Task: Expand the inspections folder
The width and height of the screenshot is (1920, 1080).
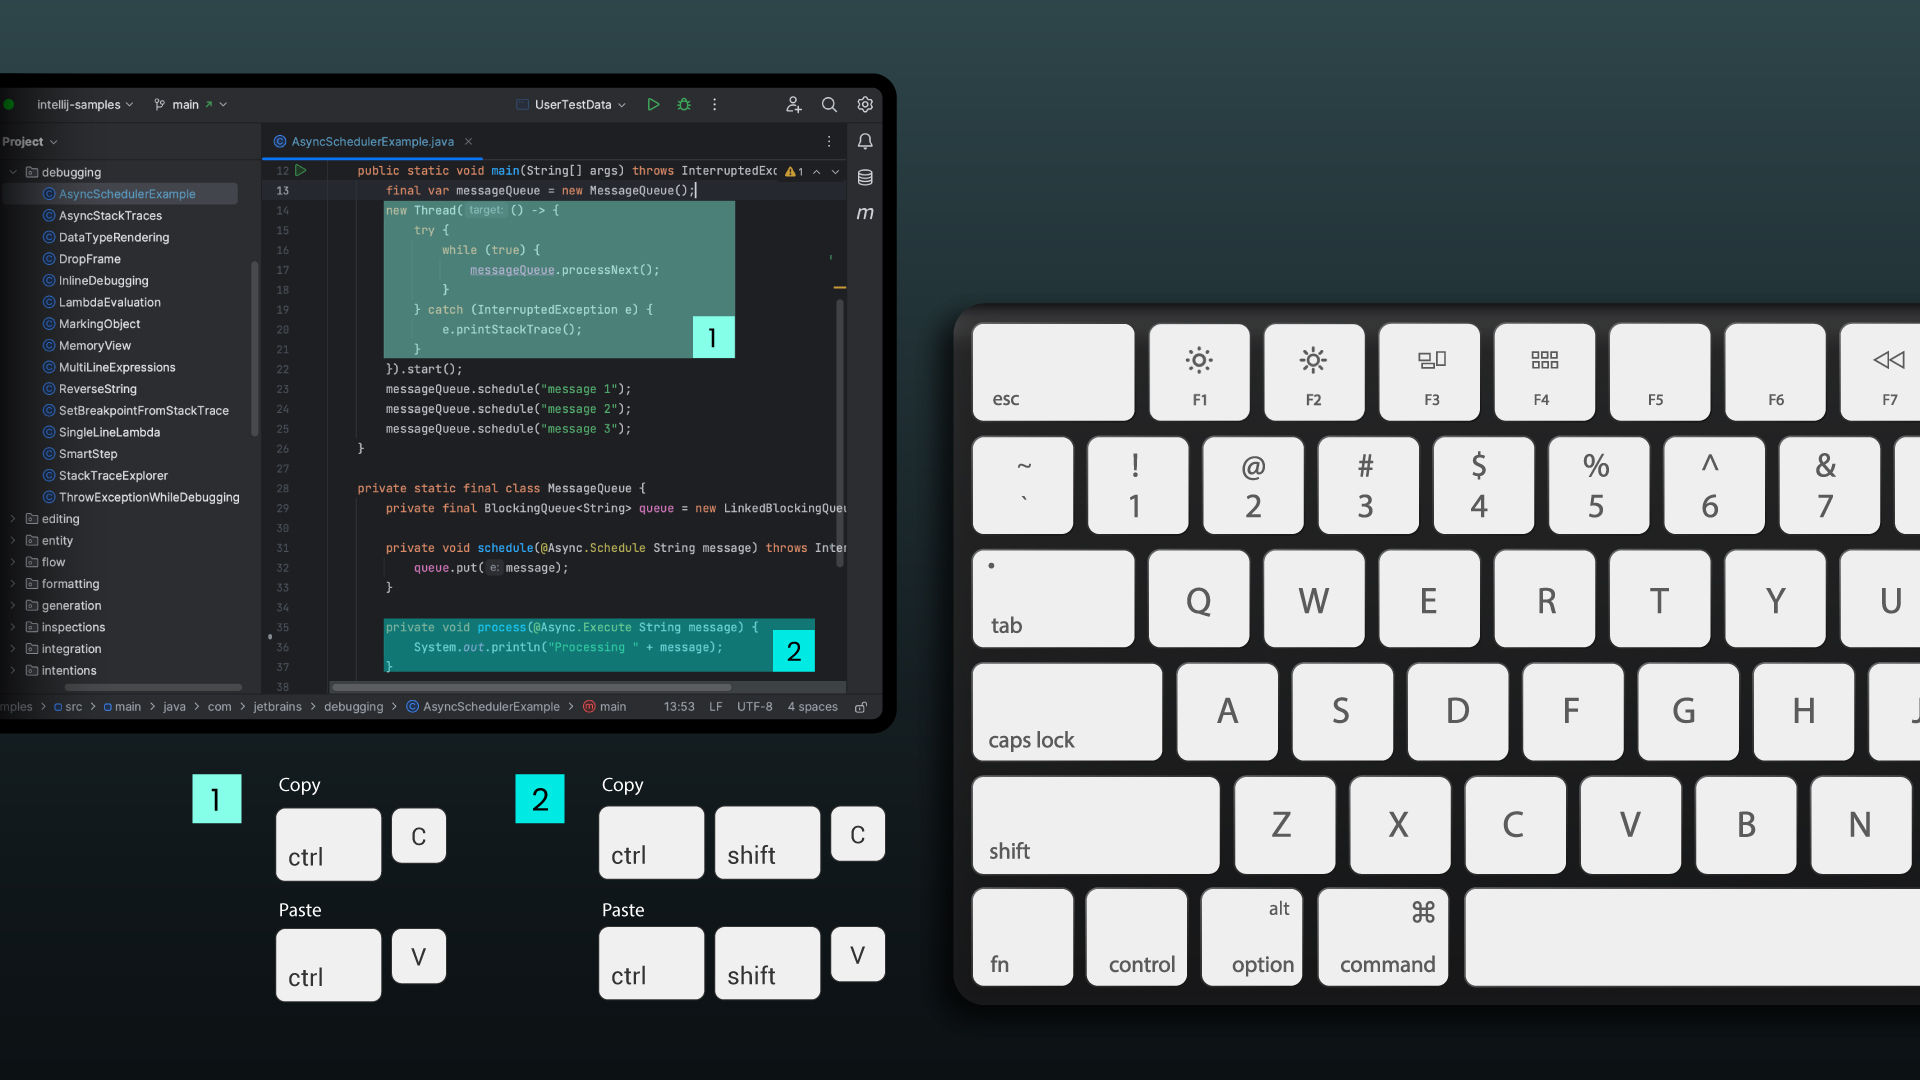Action: click(x=13, y=627)
